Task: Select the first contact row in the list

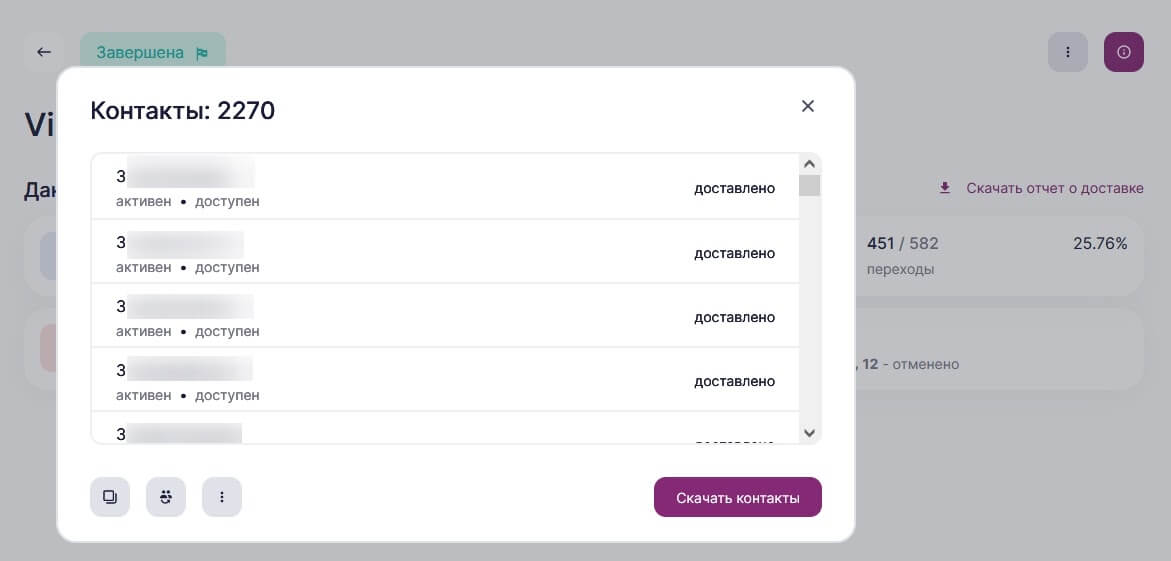Action: click(445, 187)
